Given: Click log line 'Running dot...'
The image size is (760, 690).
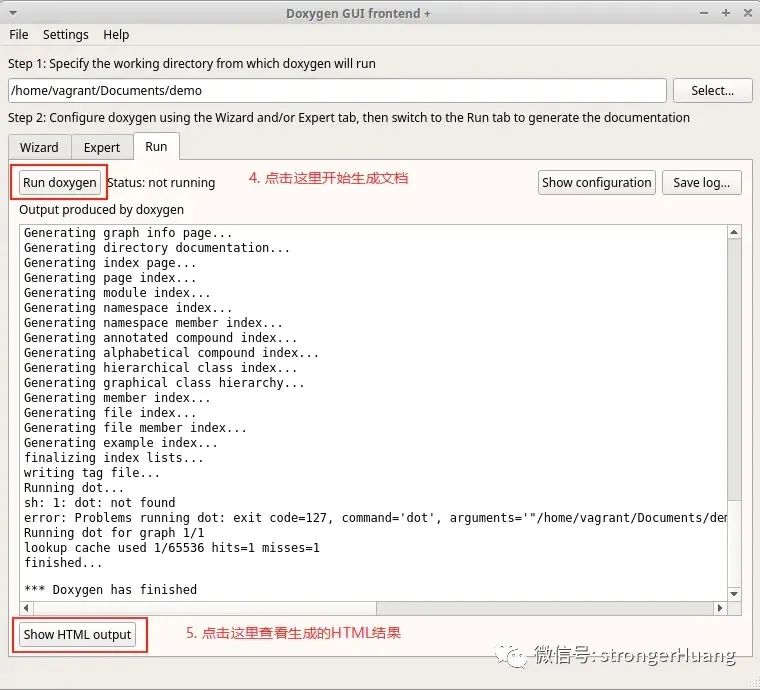Looking at the screenshot, I should [x=74, y=488].
